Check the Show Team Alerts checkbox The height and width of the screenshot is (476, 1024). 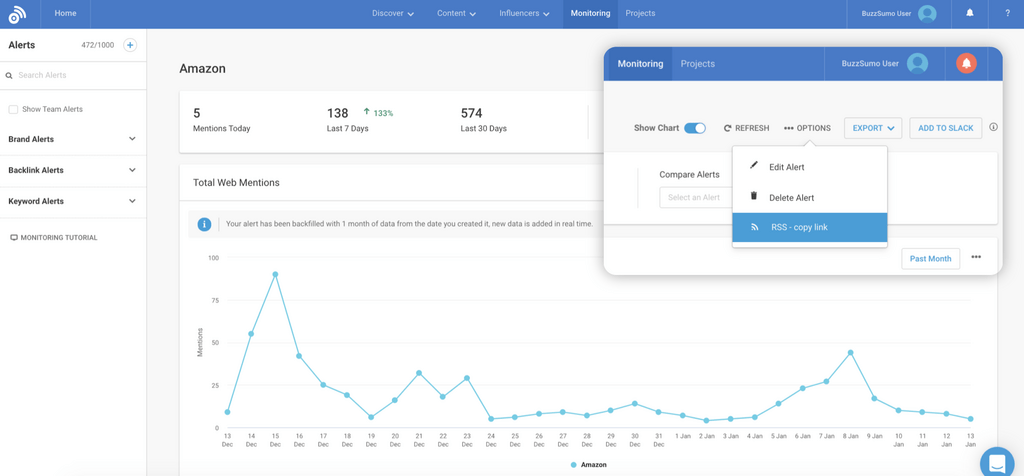coord(13,109)
